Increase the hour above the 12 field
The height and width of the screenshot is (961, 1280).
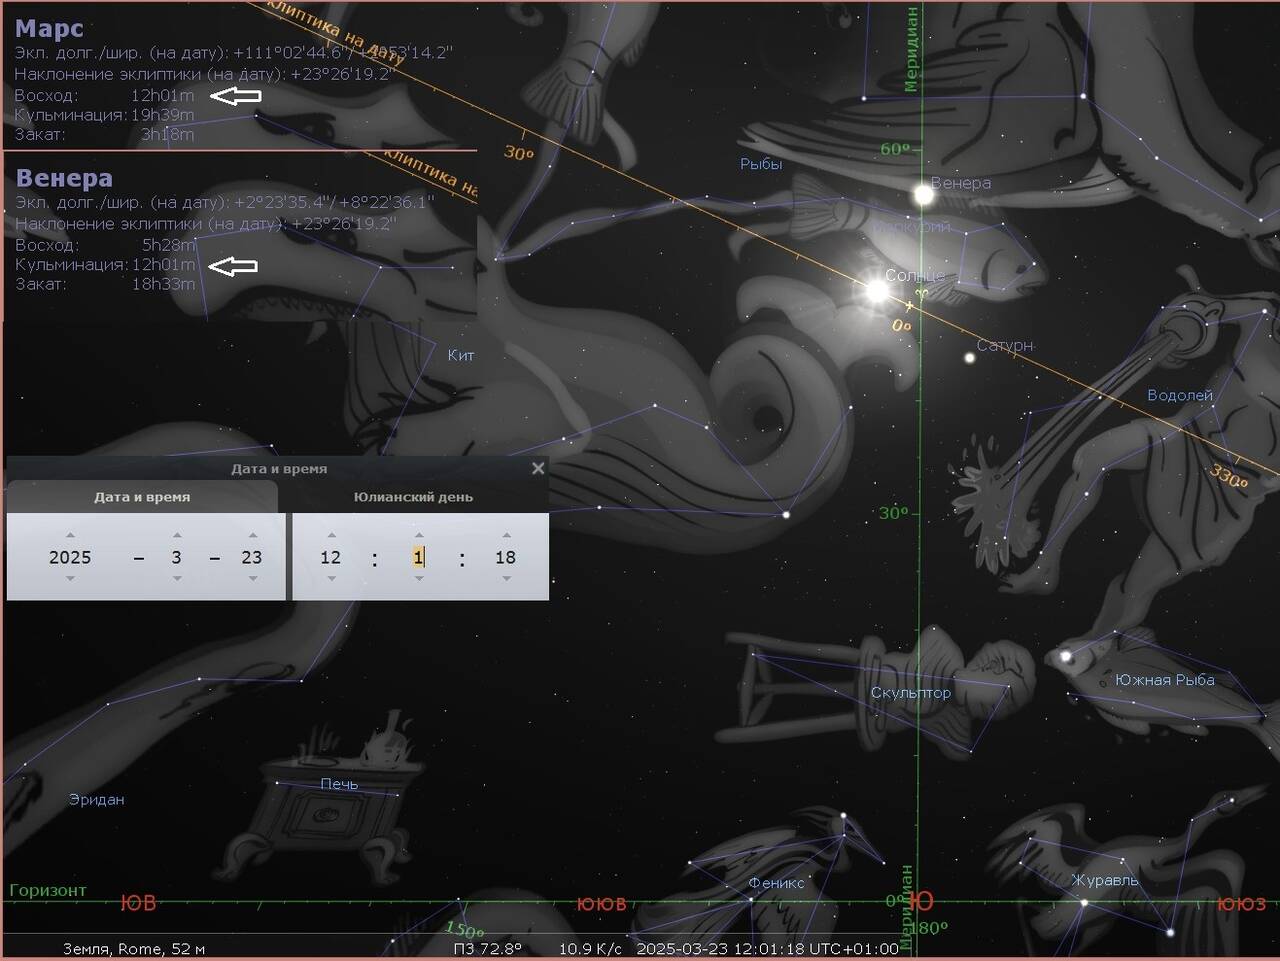(331, 535)
